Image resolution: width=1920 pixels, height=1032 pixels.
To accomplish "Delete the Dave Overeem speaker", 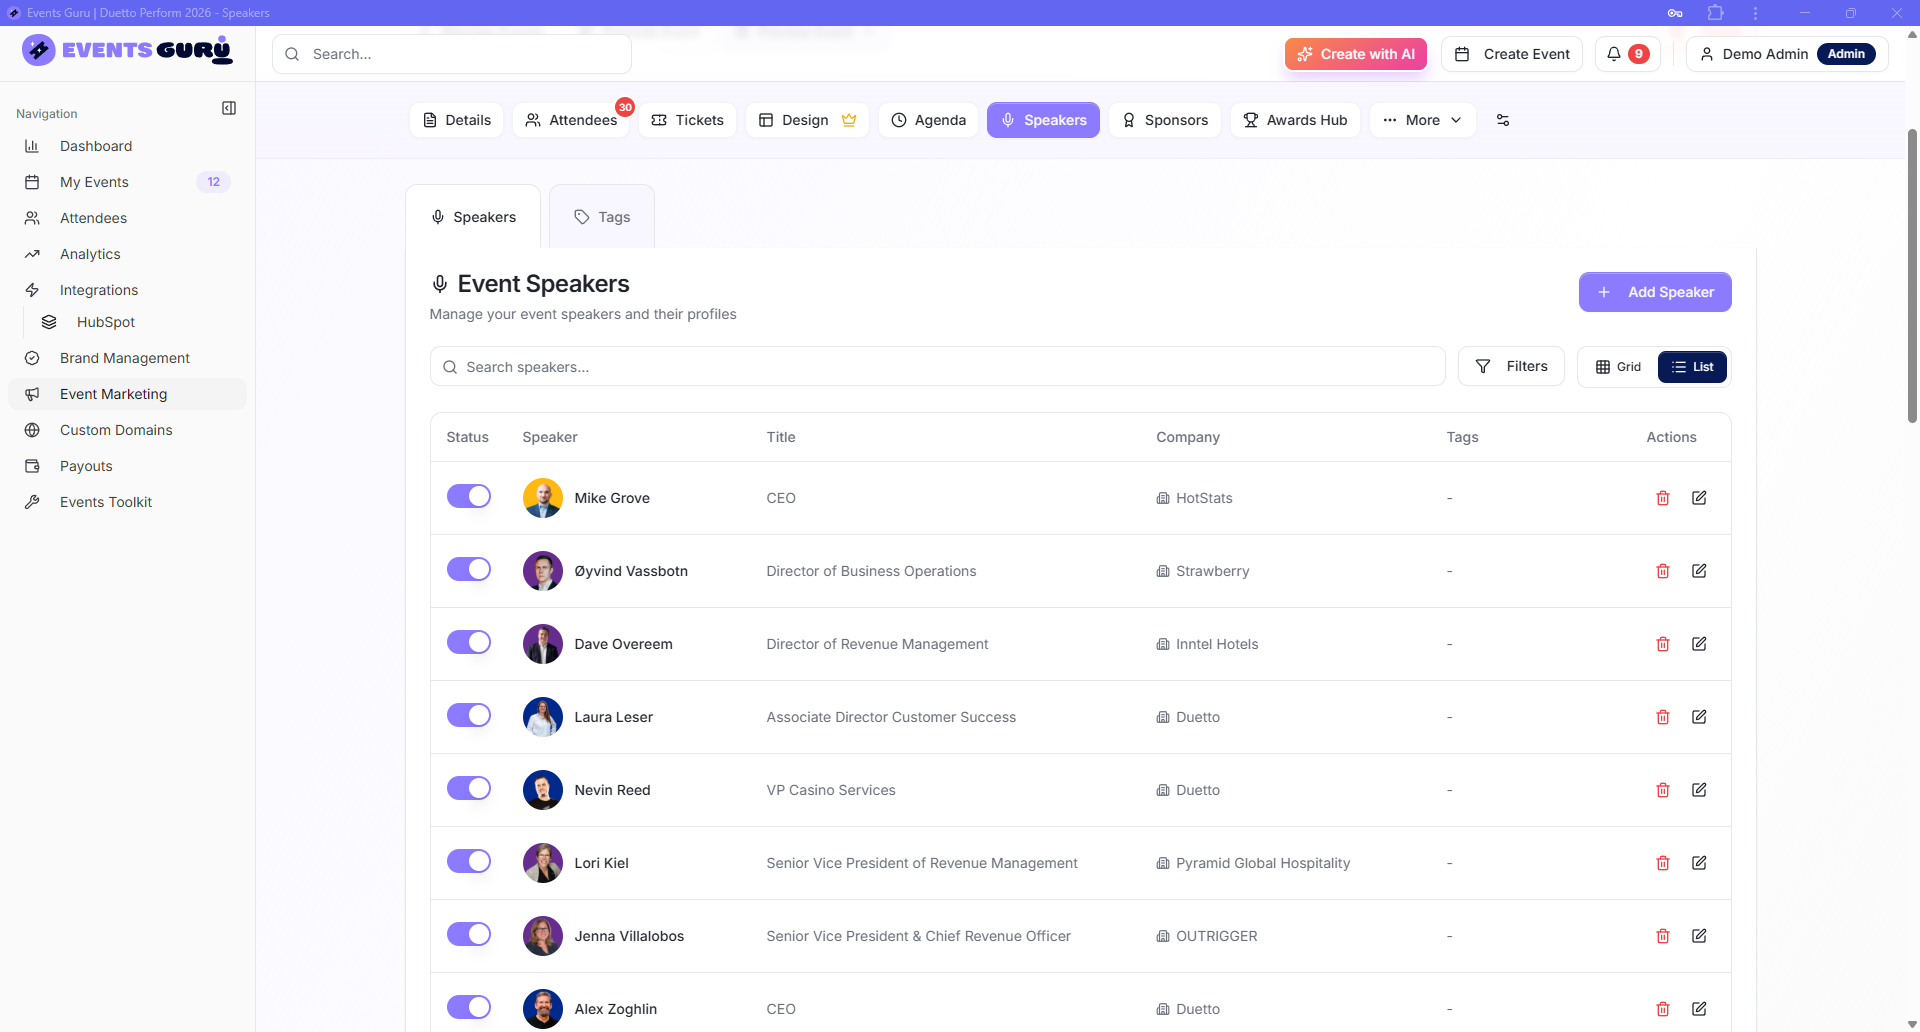I will [1663, 644].
